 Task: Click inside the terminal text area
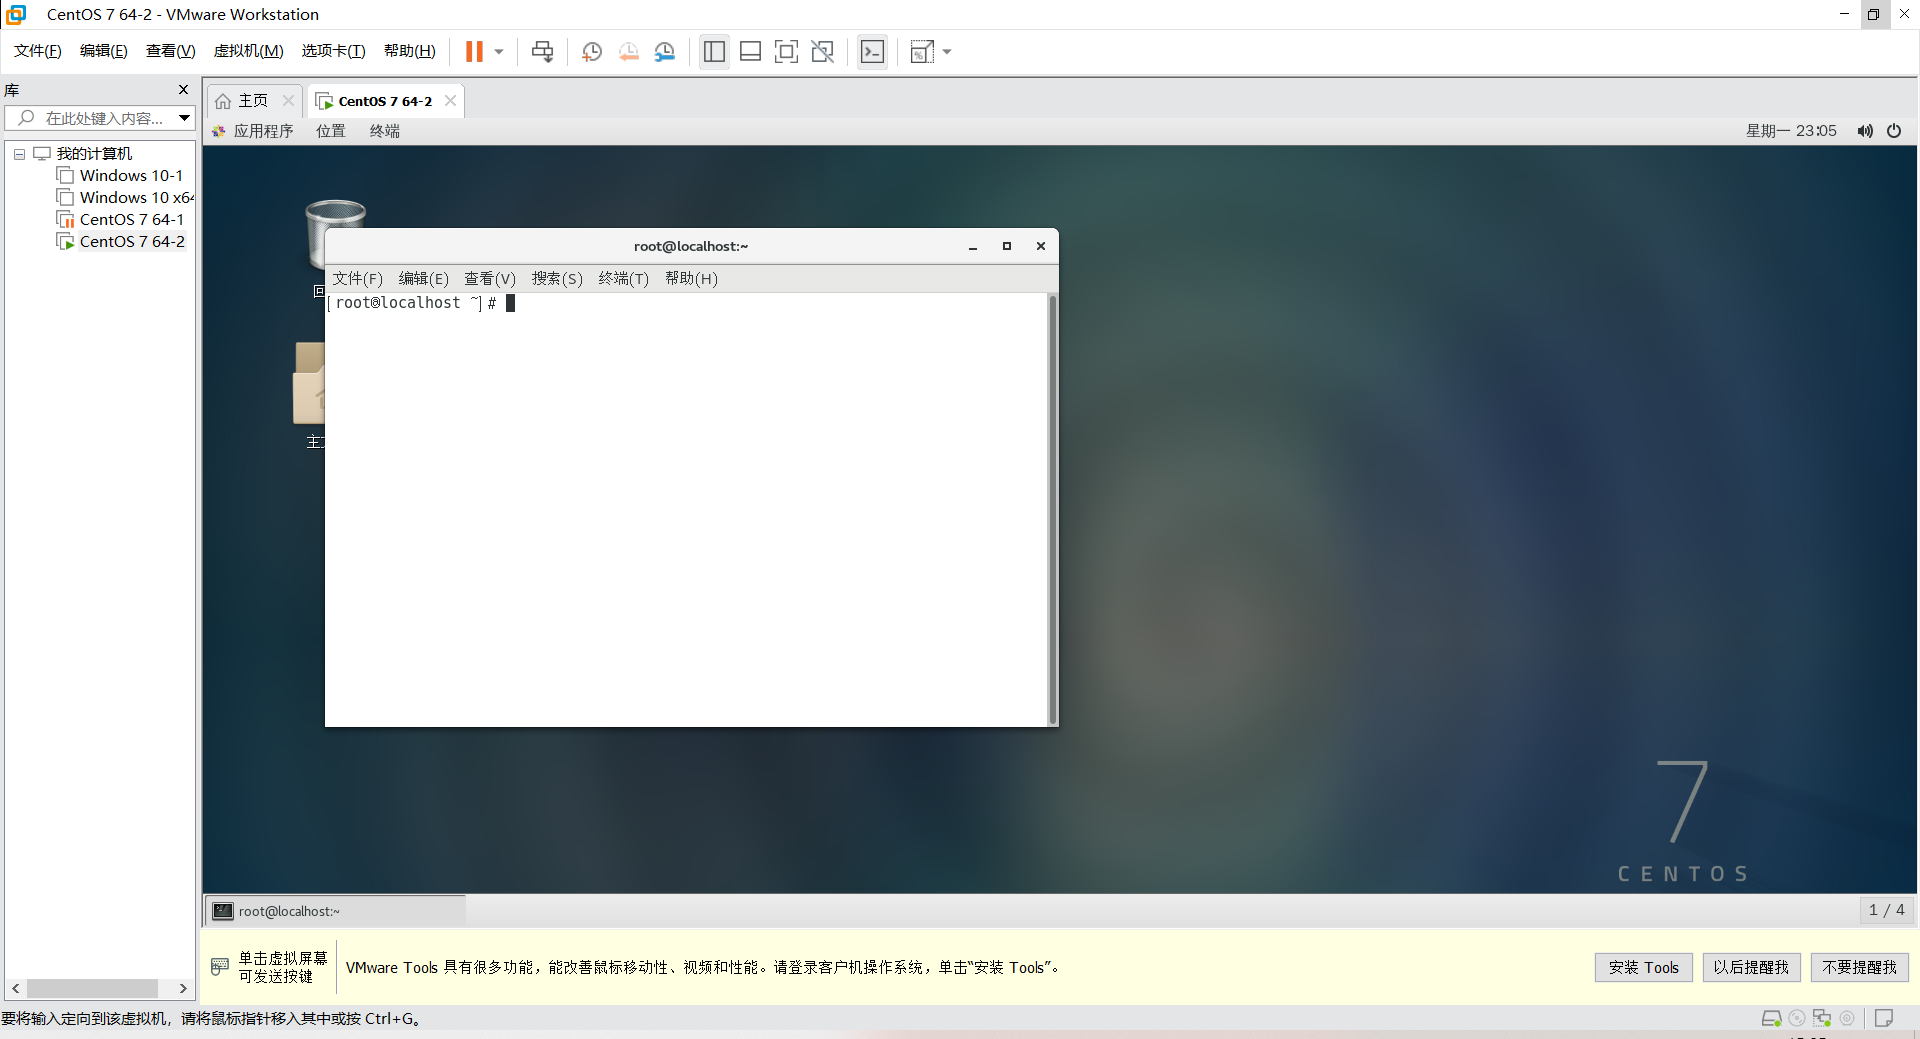686,509
